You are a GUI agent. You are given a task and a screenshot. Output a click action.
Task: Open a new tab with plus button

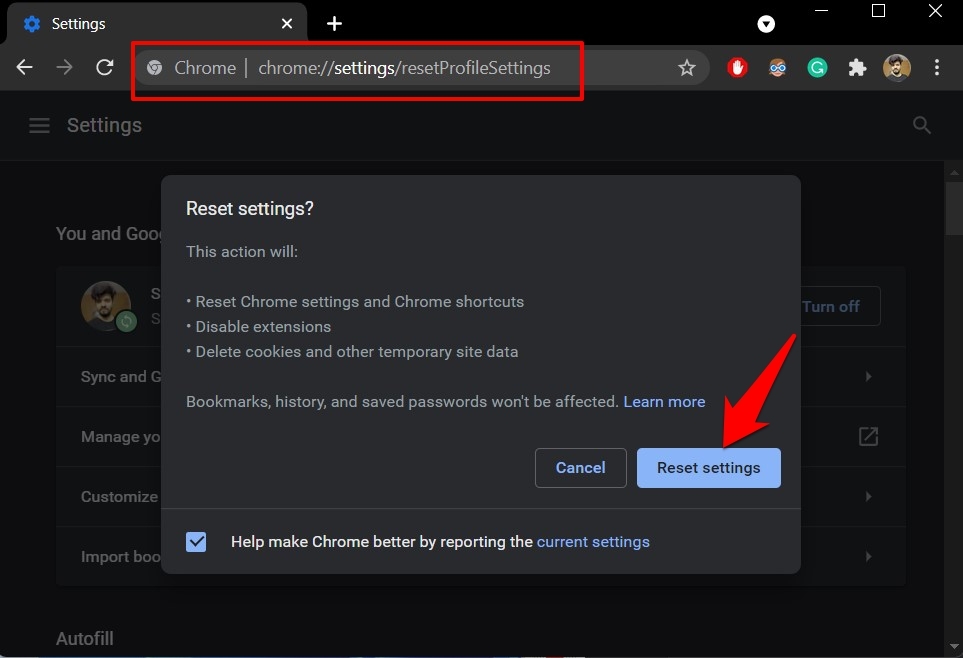tap(335, 23)
